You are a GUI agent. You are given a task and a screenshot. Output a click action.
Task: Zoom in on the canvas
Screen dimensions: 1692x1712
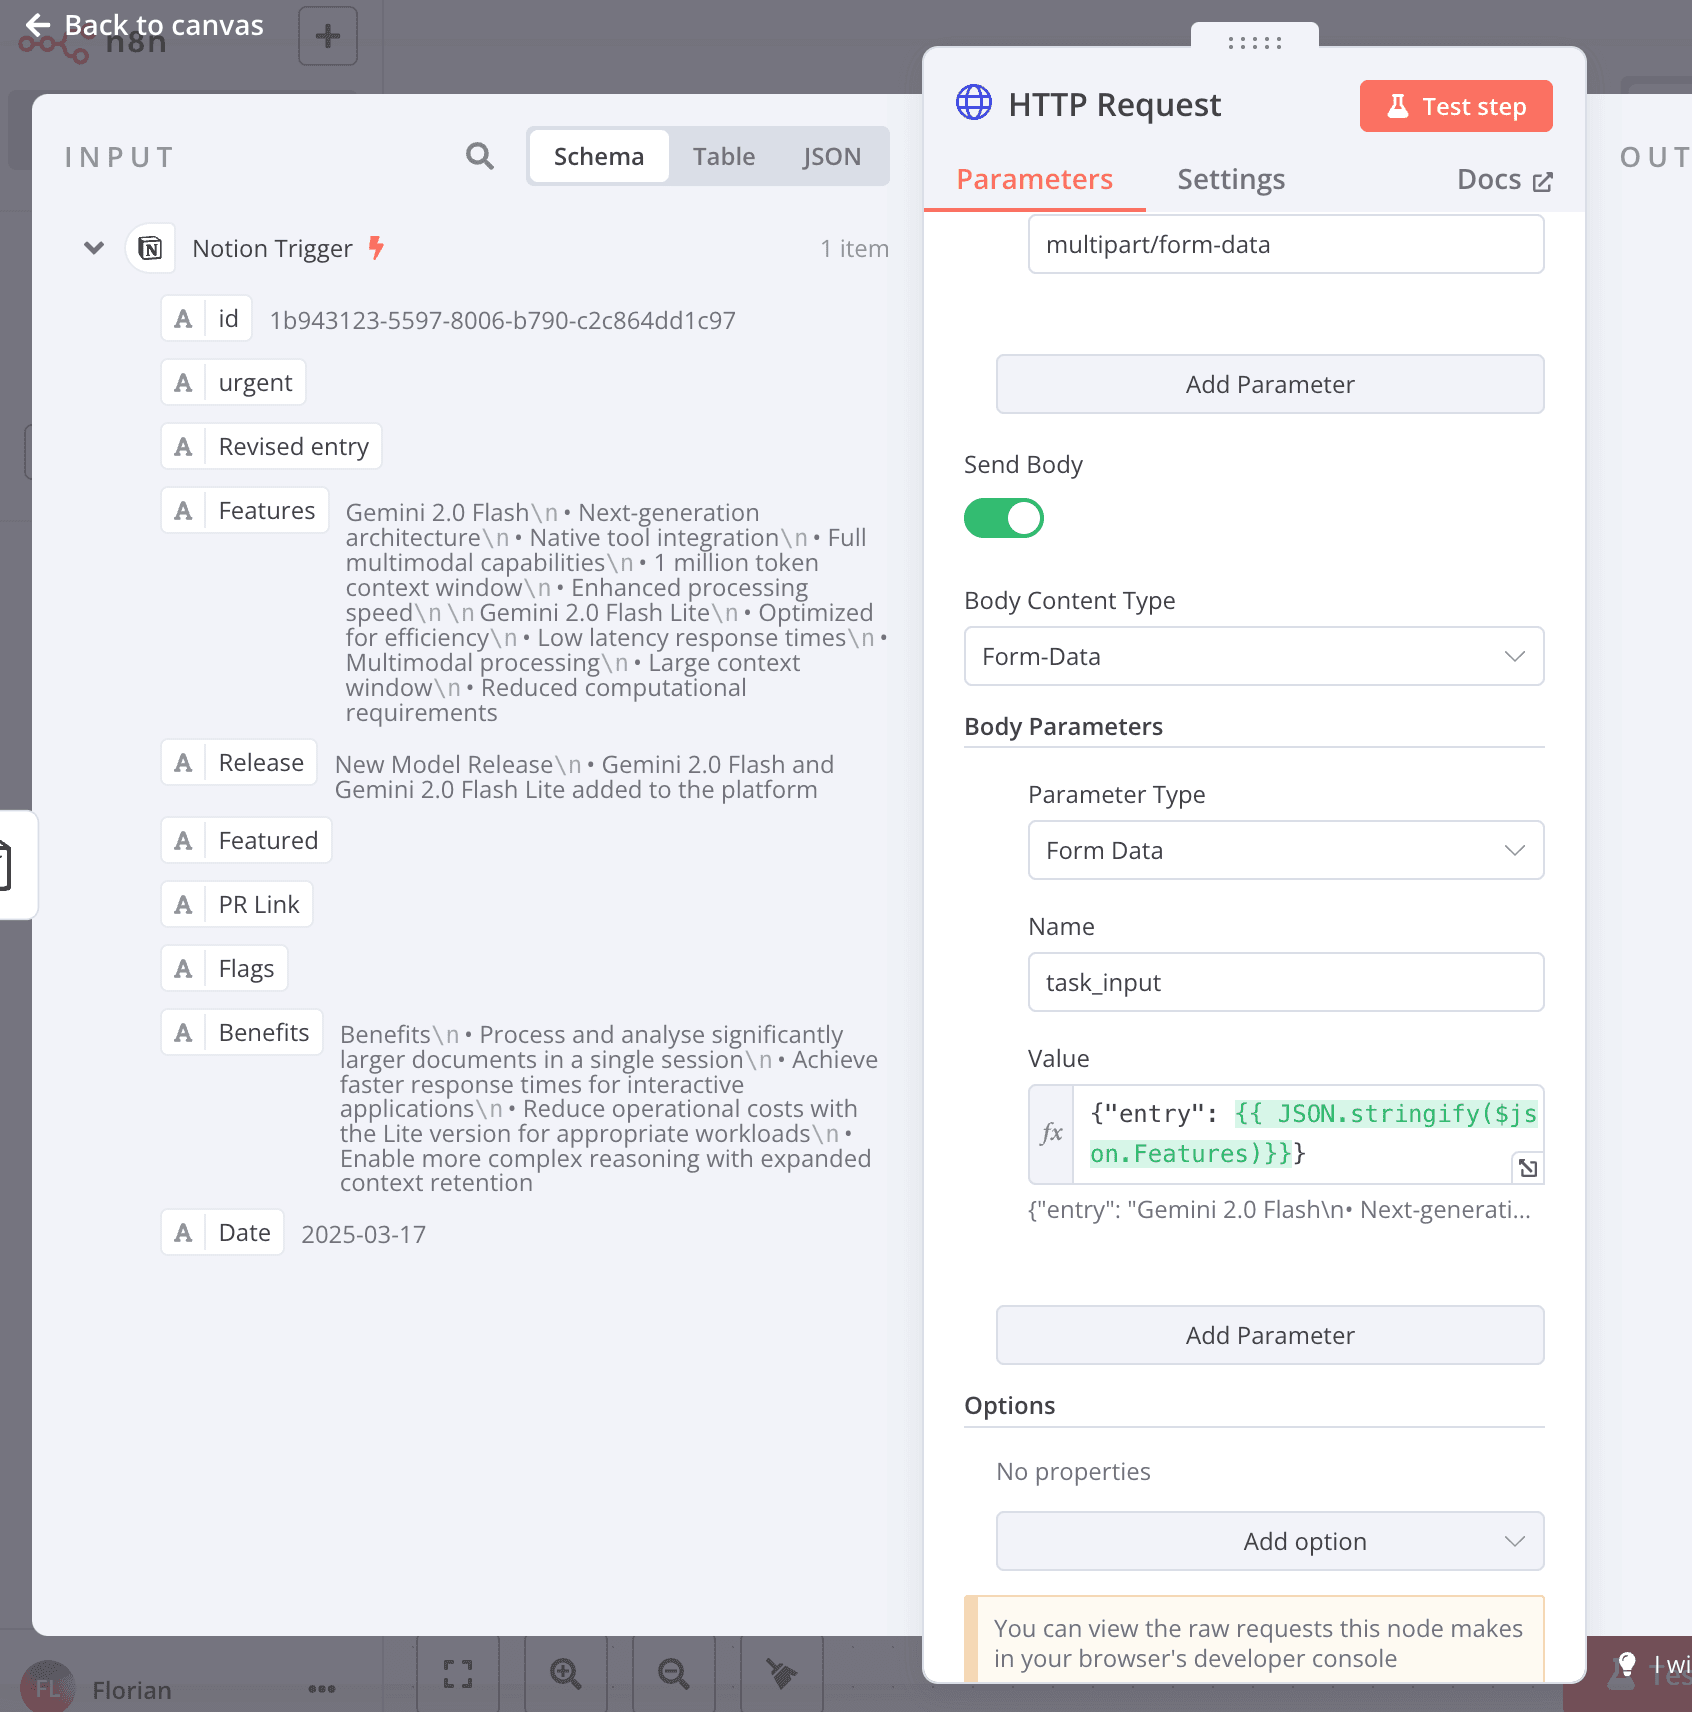point(566,1673)
